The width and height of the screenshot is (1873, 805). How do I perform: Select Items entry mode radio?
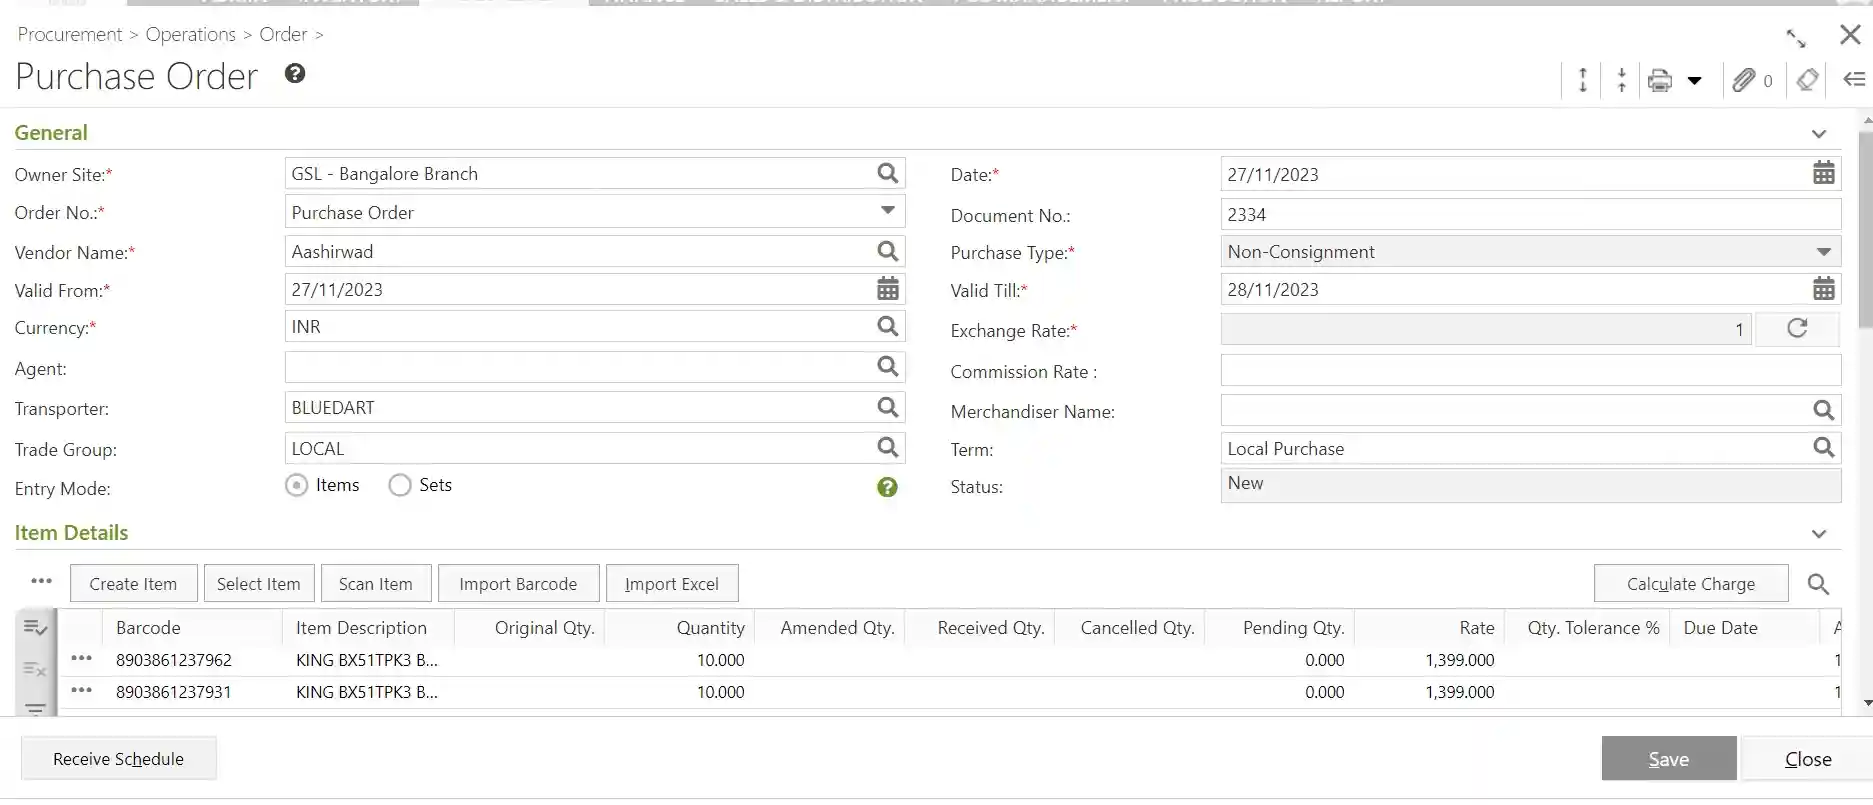(x=297, y=486)
